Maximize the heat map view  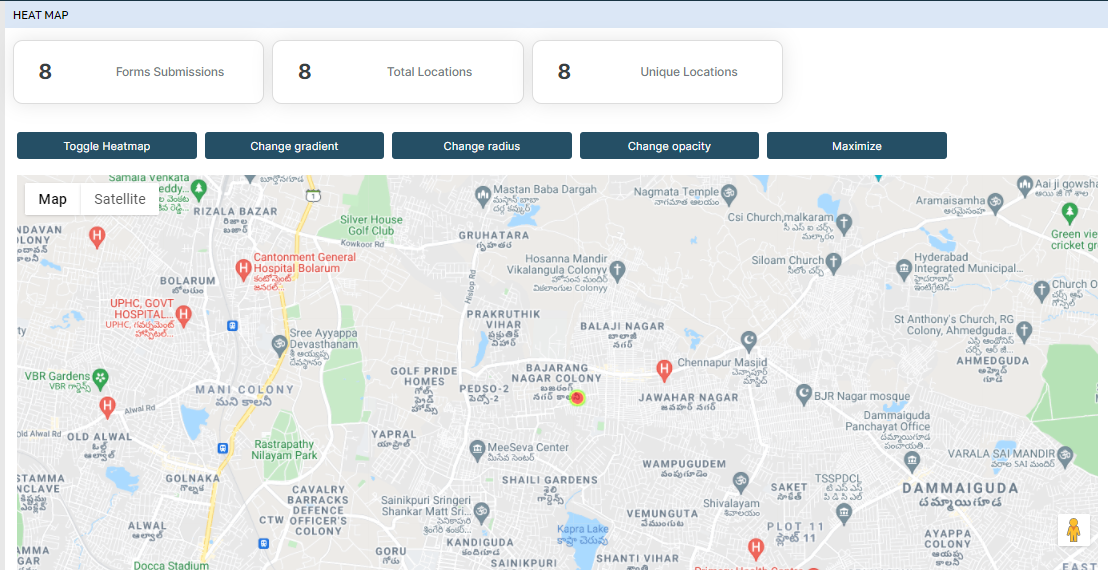pyautogui.click(x=856, y=146)
